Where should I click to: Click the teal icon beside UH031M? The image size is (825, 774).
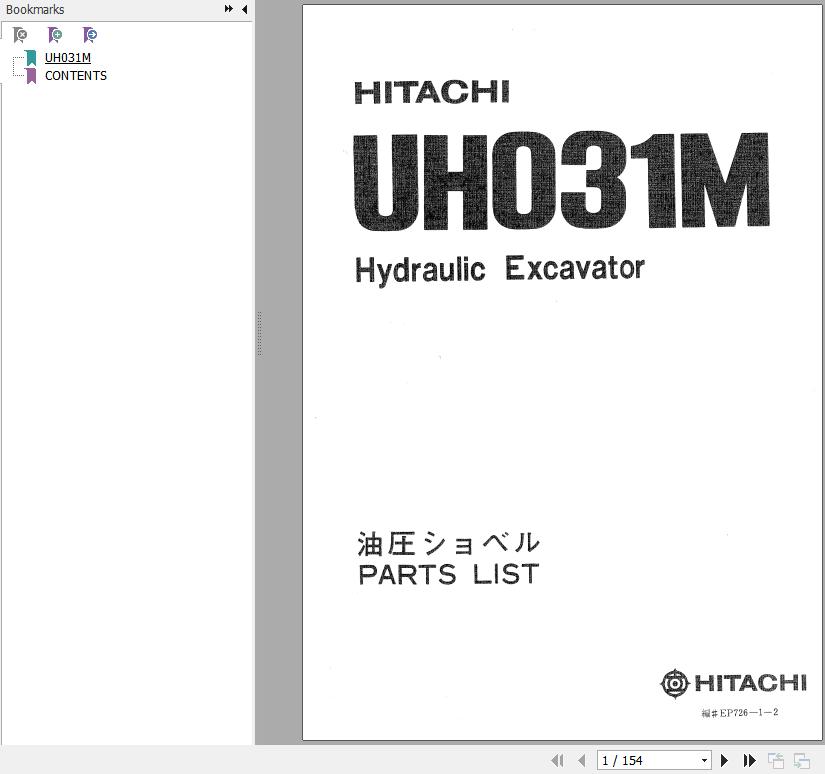(31, 58)
